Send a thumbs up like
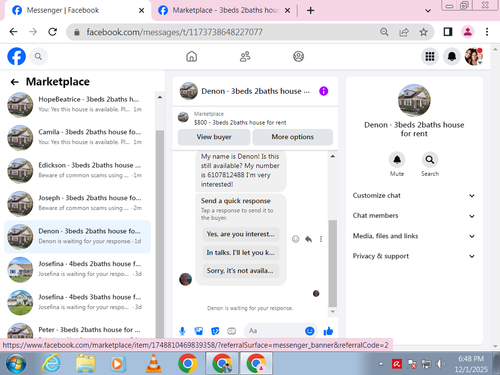The height and width of the screenshot is (375, 500). [328, 331]
